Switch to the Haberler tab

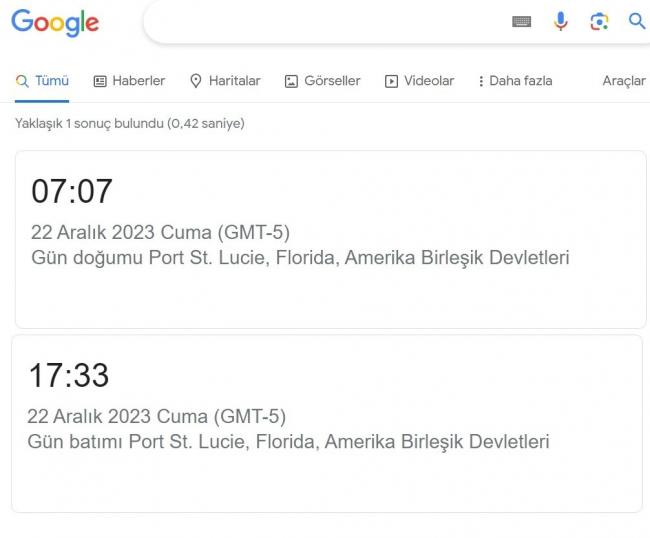129,81
